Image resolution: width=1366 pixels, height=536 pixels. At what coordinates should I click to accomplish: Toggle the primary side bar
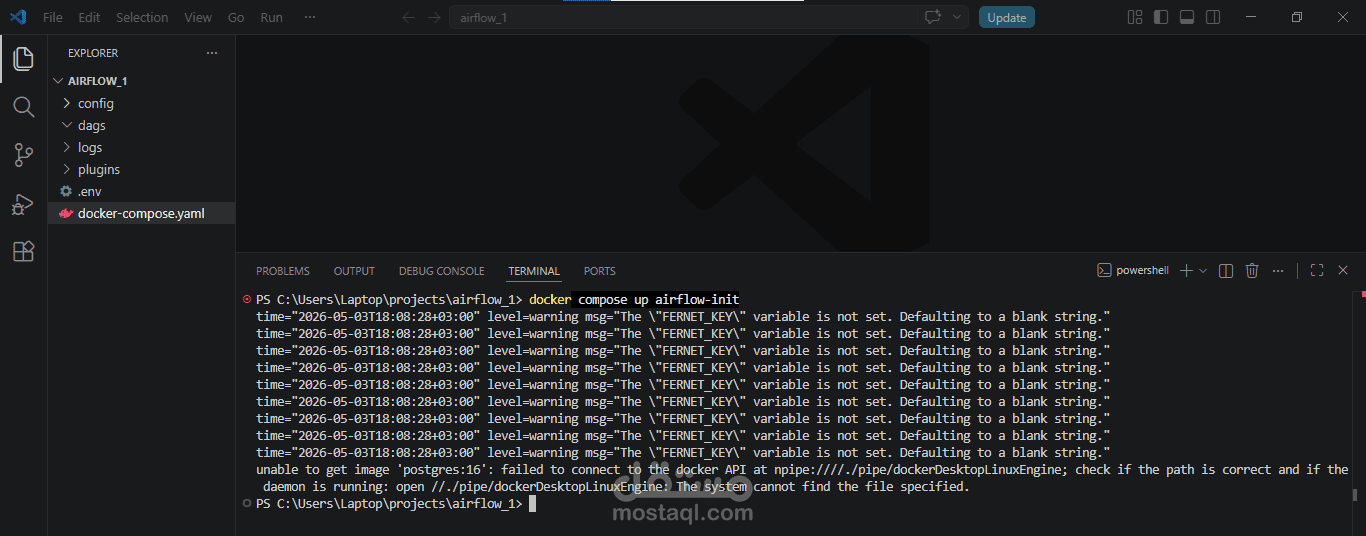pyautogui.click(x=1161, y=17)
